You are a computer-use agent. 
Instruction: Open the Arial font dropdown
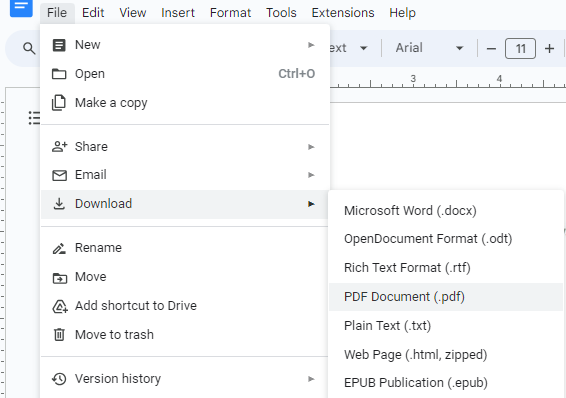point(429,48)
